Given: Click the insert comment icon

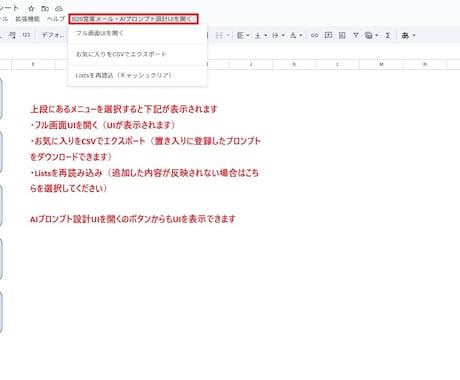Looking at the screenshot, I should pos(328,35).
